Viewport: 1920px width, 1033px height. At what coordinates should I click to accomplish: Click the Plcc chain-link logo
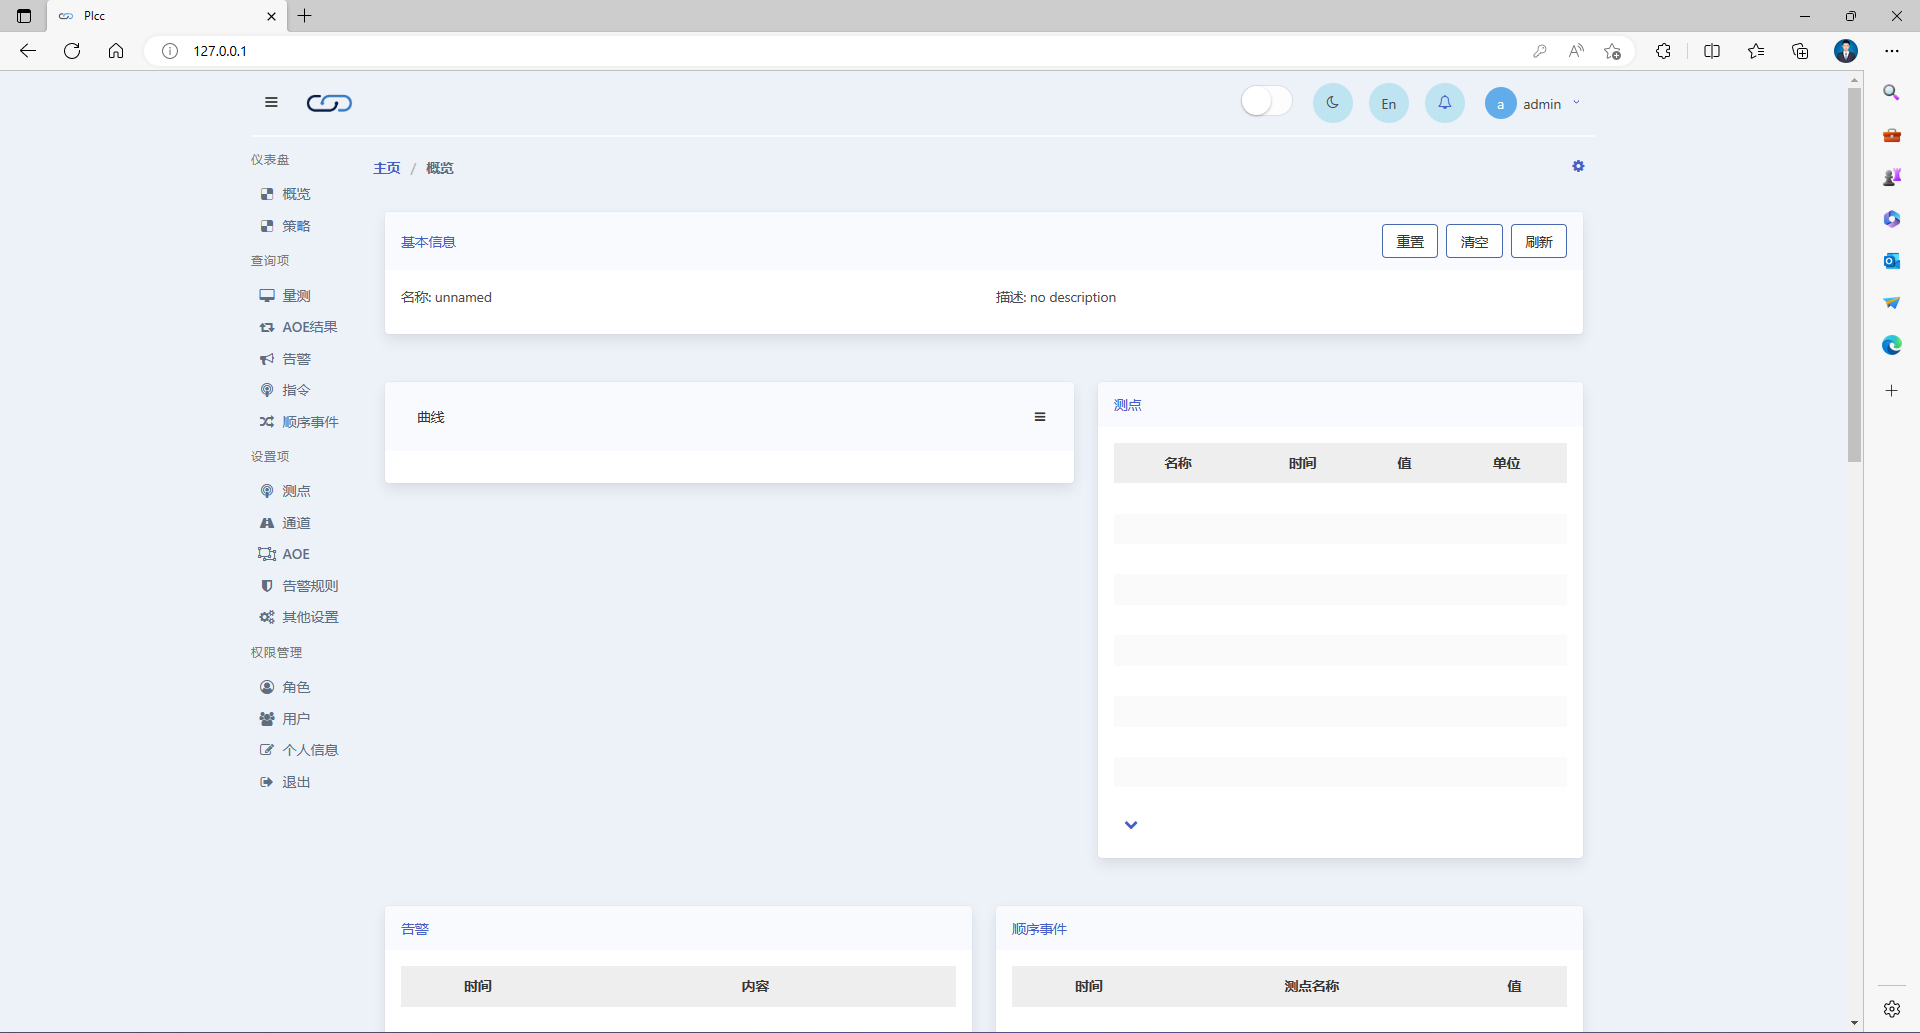point(329,103)
